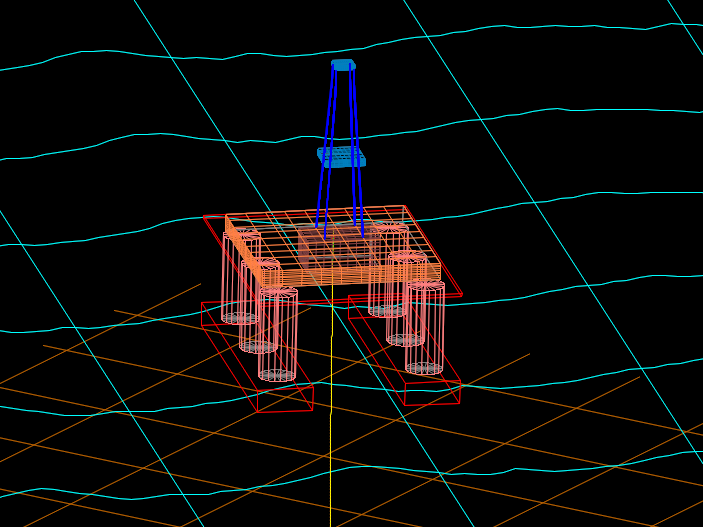Click the middle column on the right pontoon
This screenshot has width=703, height=527.
point(406,298)
